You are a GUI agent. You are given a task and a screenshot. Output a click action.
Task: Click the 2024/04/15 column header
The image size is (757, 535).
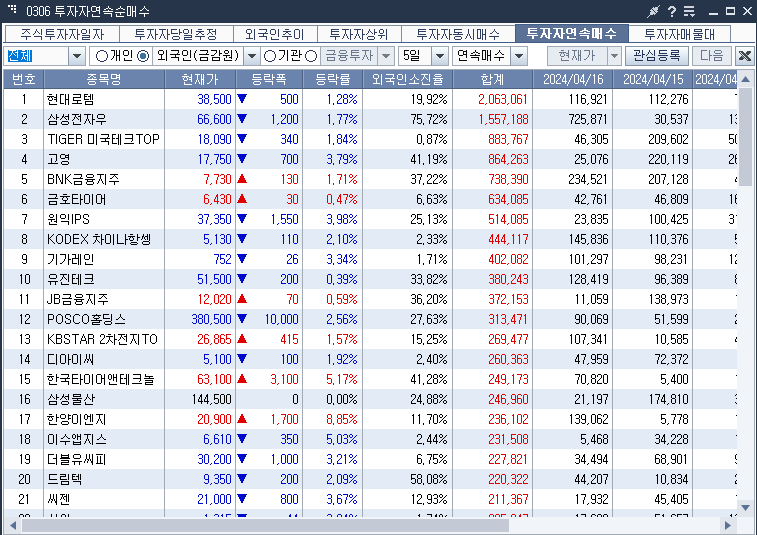tap(653, 79)
